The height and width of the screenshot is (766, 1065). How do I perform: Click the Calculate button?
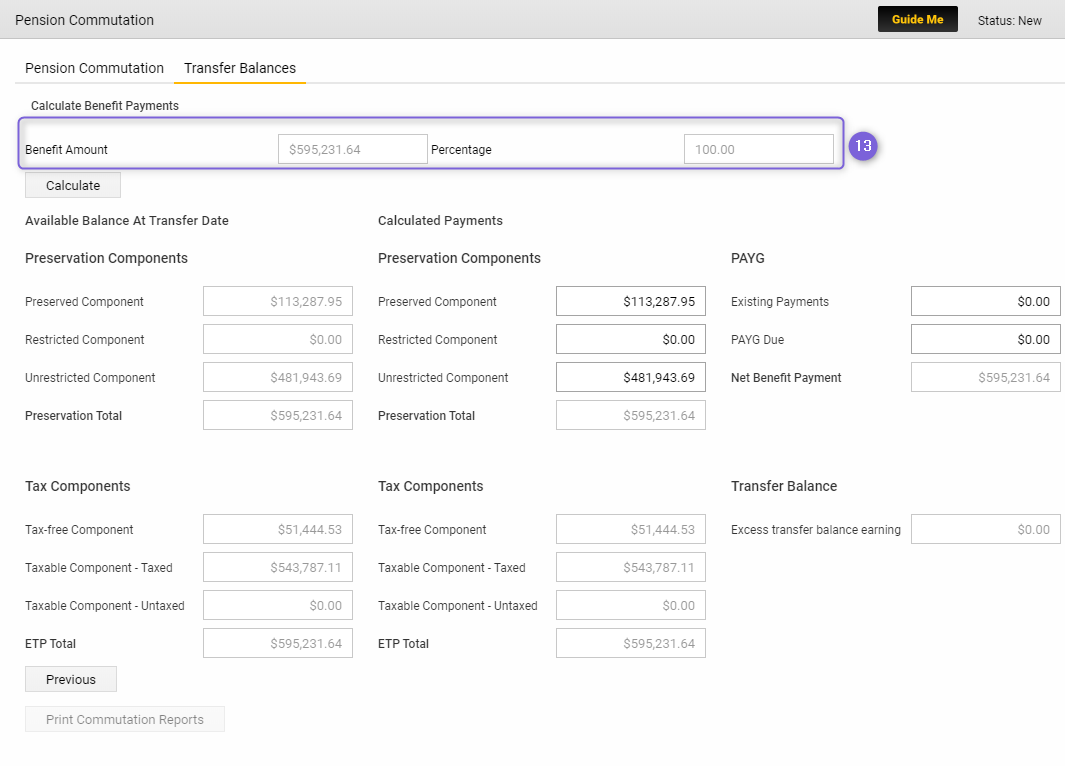point(73,185)
